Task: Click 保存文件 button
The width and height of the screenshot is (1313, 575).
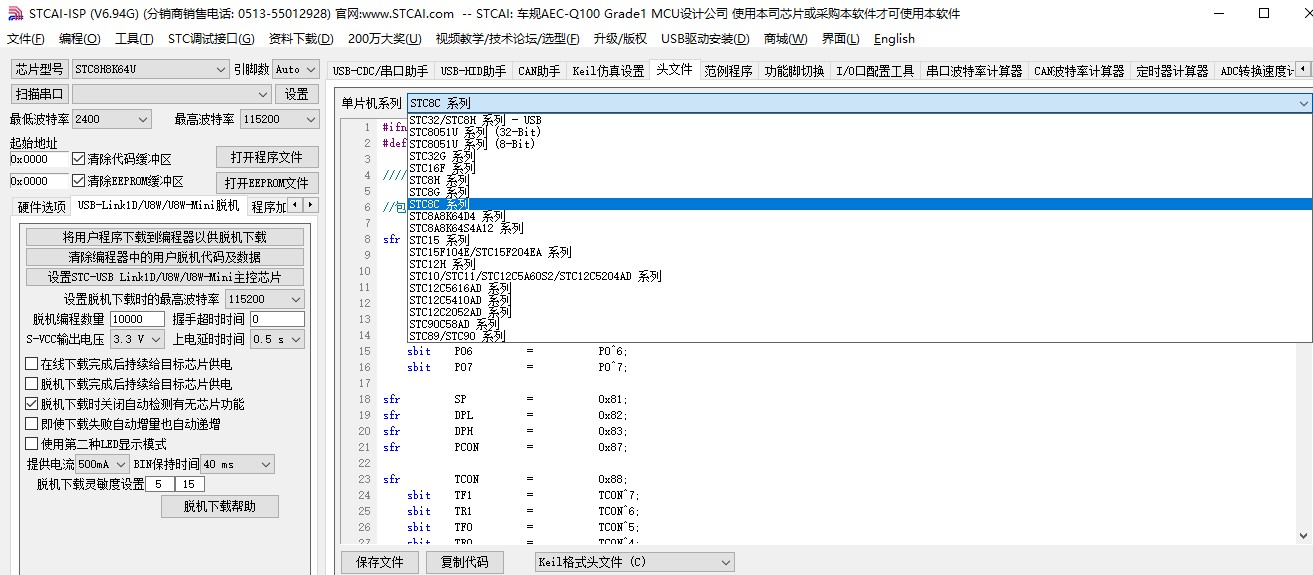Action: (x=379, y=562)
